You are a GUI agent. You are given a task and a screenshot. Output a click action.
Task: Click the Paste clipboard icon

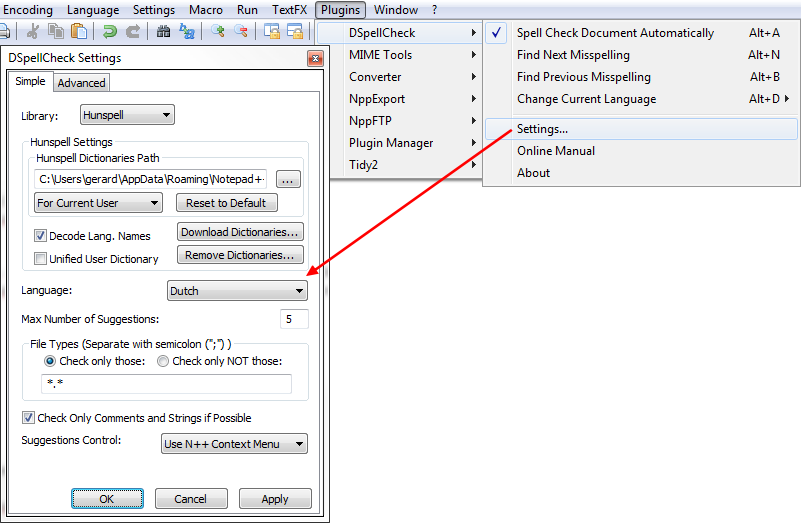pyautogui.click(x=79, y=31)
